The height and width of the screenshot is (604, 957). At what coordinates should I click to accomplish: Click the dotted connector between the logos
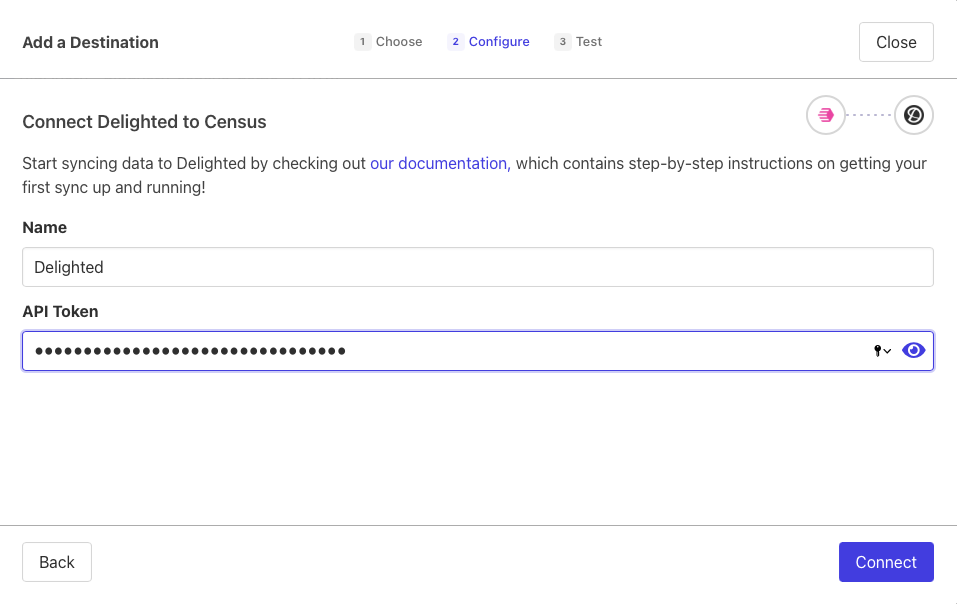pos(869,115)
